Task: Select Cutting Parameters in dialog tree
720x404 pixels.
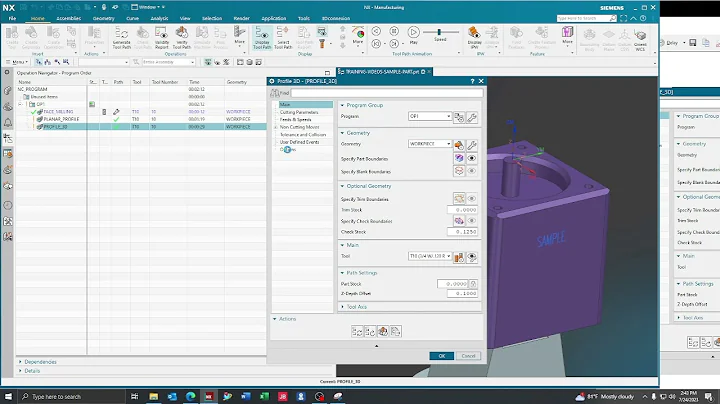Action: (x=299, y=112)
